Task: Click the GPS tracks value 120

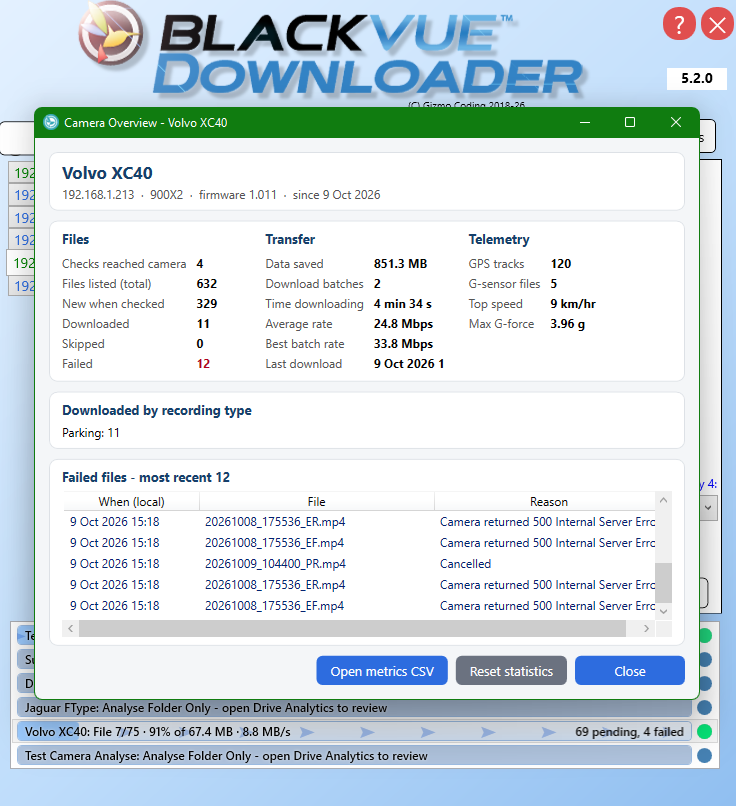Action: pos(561,264)
